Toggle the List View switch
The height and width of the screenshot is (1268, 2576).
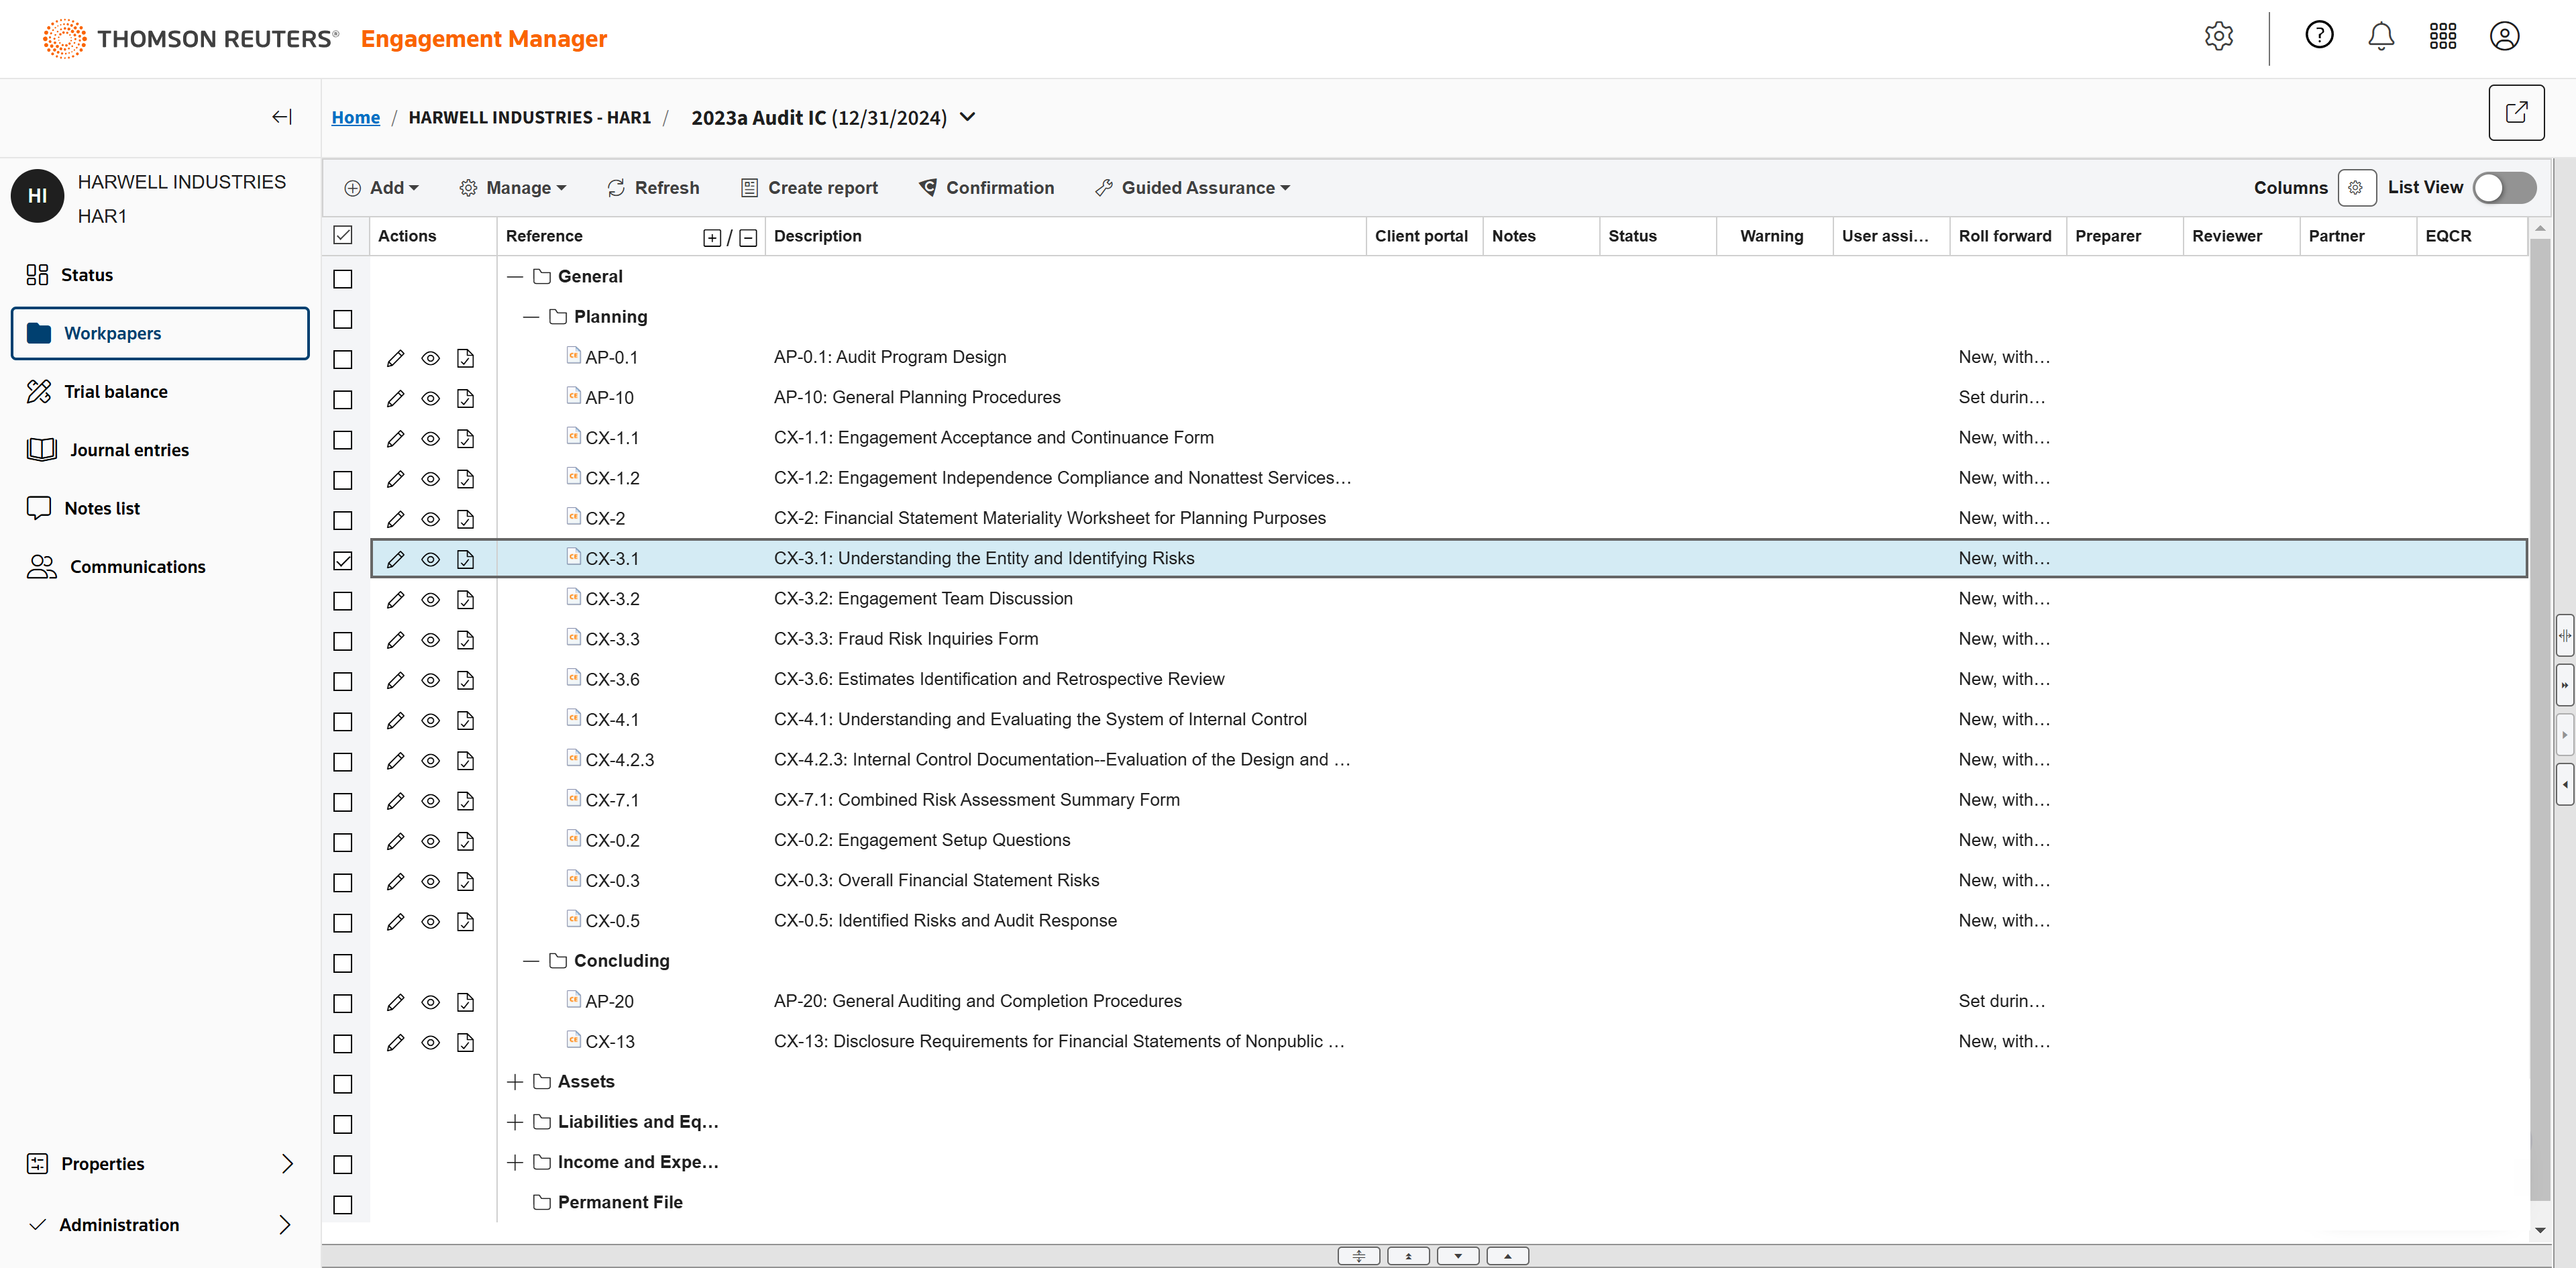pos(2504,188)
